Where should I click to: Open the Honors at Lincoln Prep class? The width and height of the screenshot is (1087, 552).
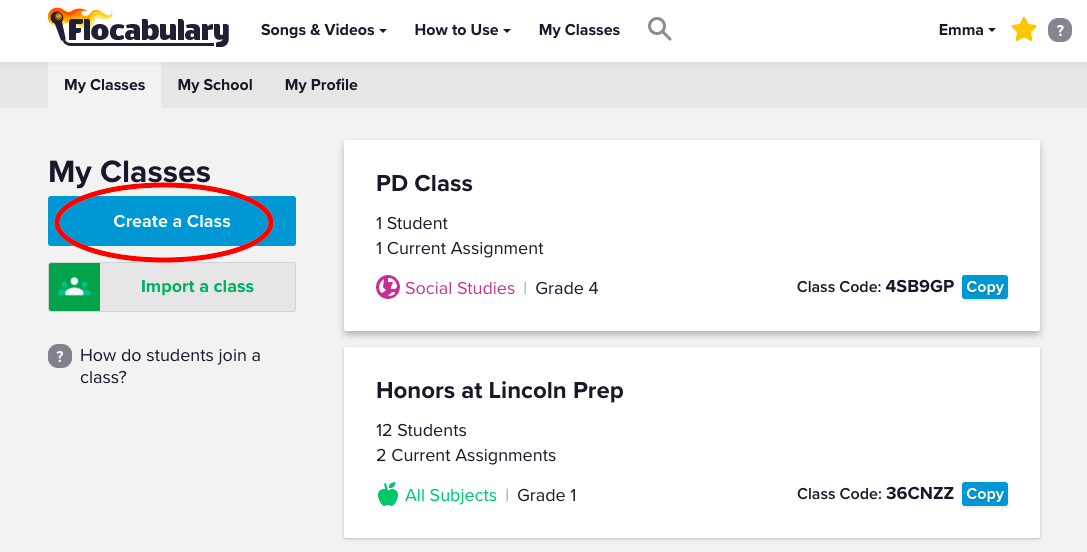point(499,390)
